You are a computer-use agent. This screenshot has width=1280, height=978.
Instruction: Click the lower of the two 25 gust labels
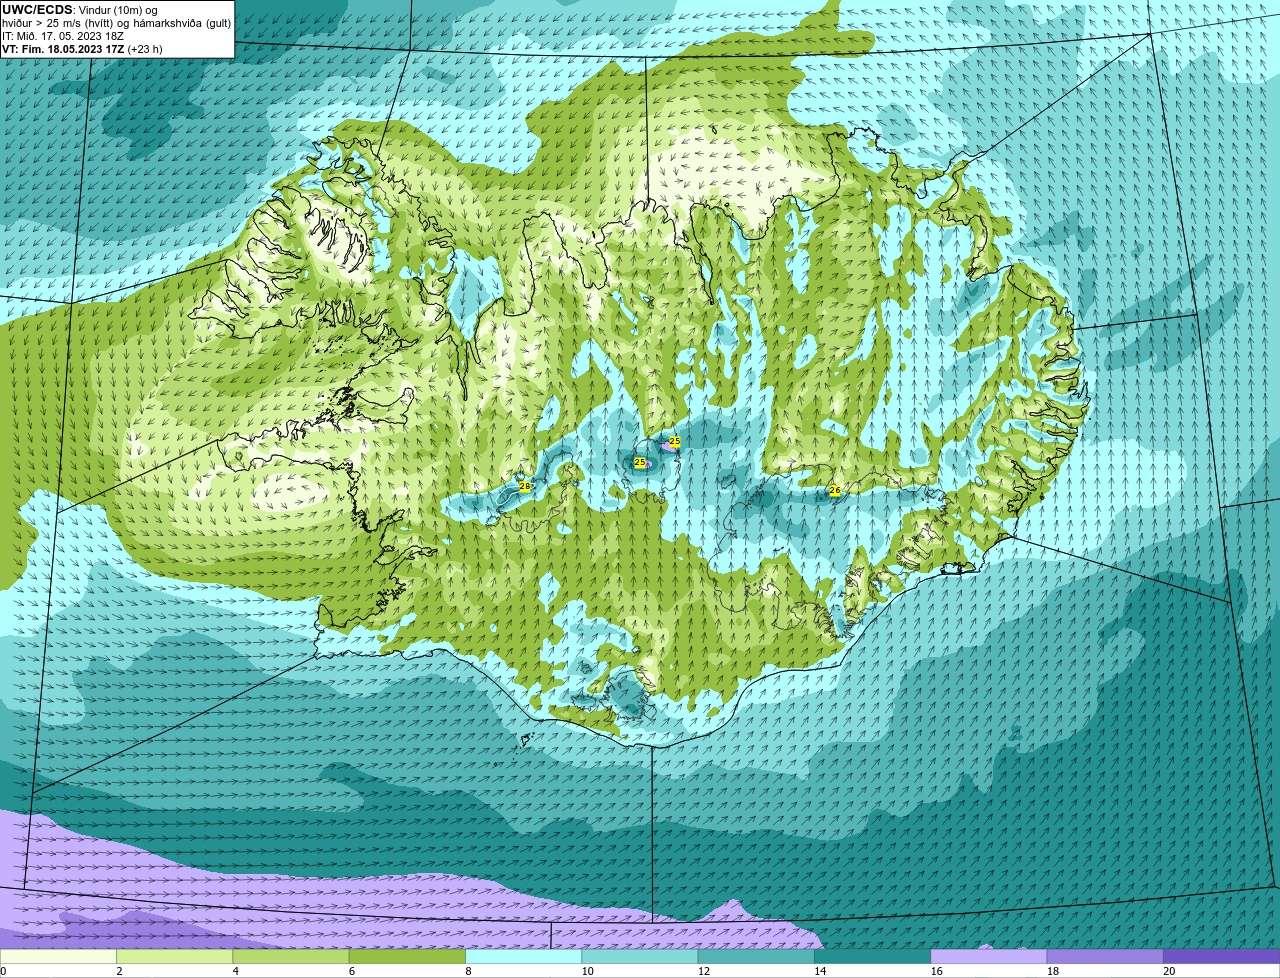pyautogui.click(x=640, y=462)
